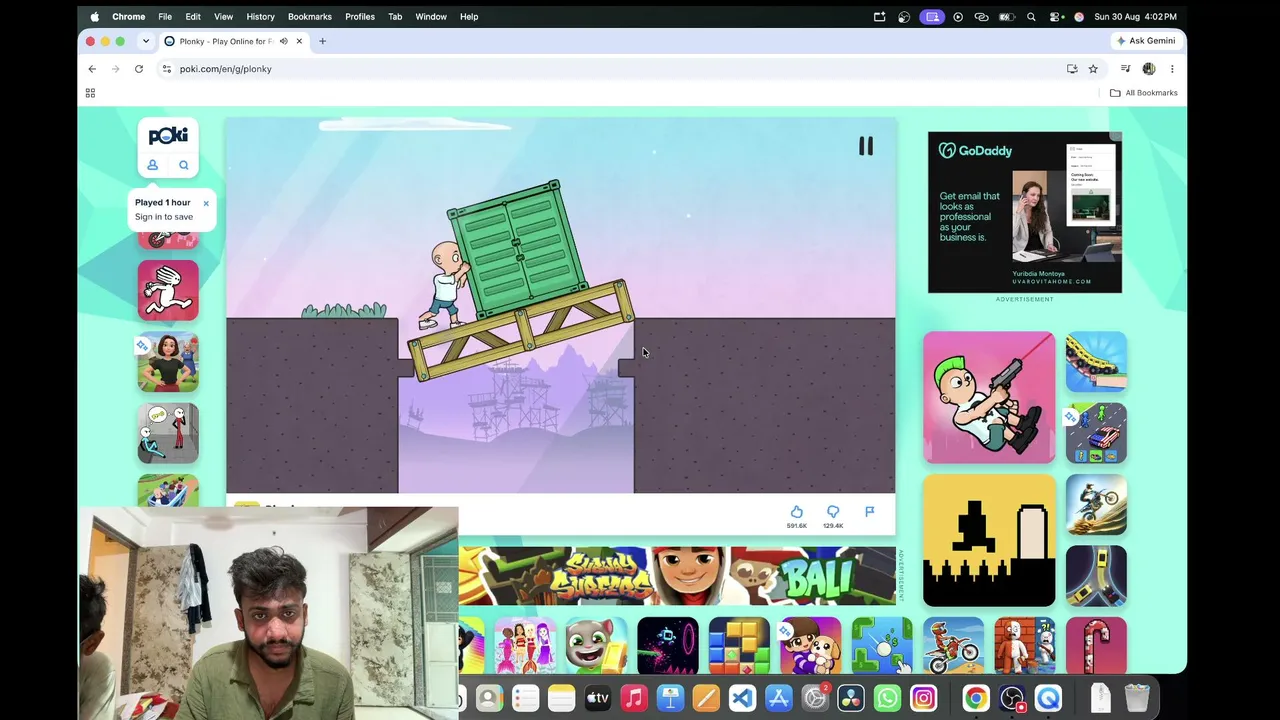
Task: Expand the tab search dropdown
Action: (146, 41)
